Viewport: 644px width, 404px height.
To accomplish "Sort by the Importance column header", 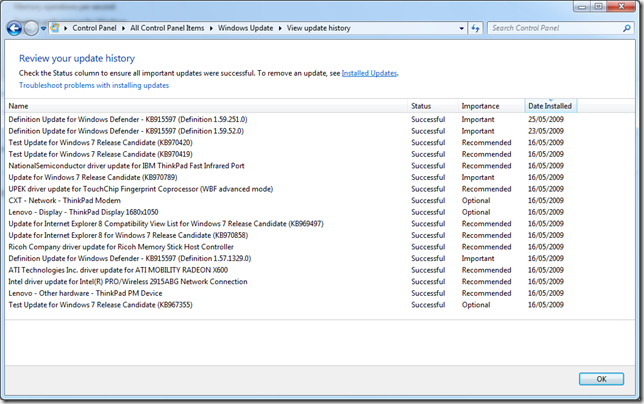I will (x=492, y=106).
